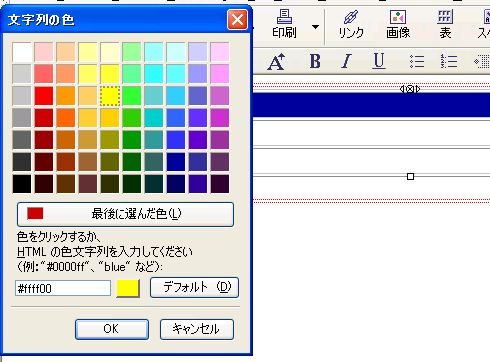The width and height of the screenshot is (490, 362).
Task: Click the table column handle icon above blue bar
Action: tap(410, 89)
